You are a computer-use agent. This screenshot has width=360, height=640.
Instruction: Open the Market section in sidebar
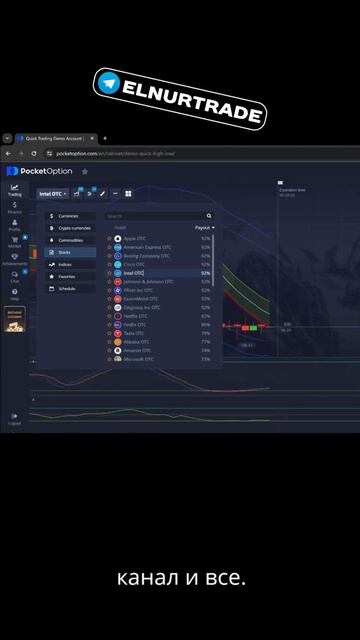click(x=15, y=242)
